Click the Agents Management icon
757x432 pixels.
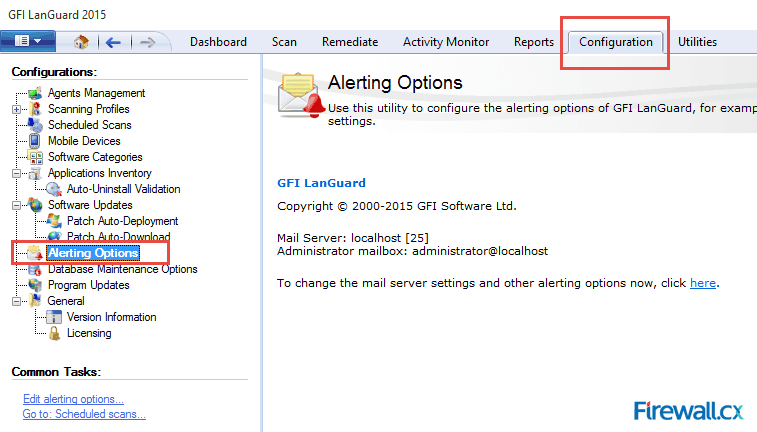(x=35, y=93)
